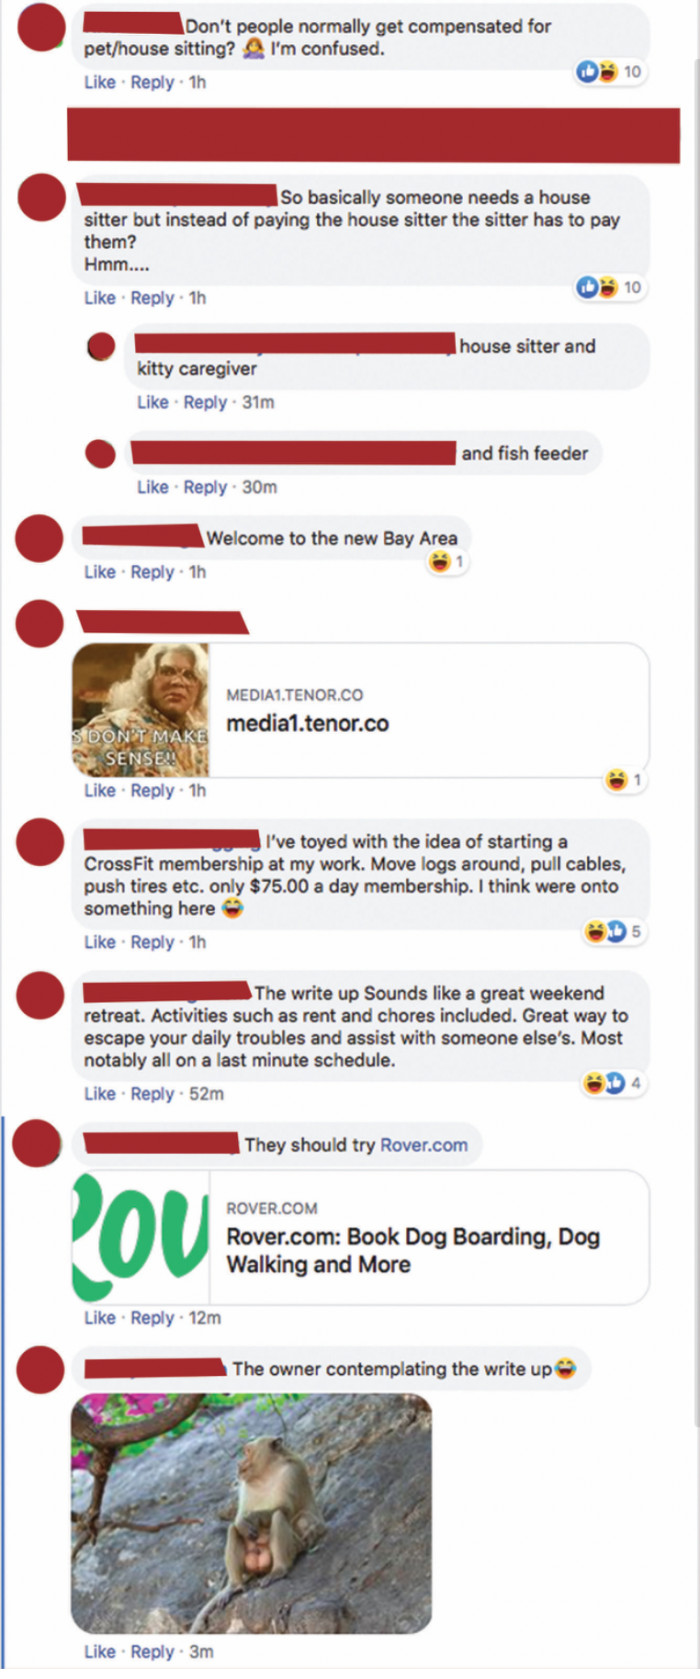Open the Rover.com hyperlink in comment text

(x=424, y=1145)
